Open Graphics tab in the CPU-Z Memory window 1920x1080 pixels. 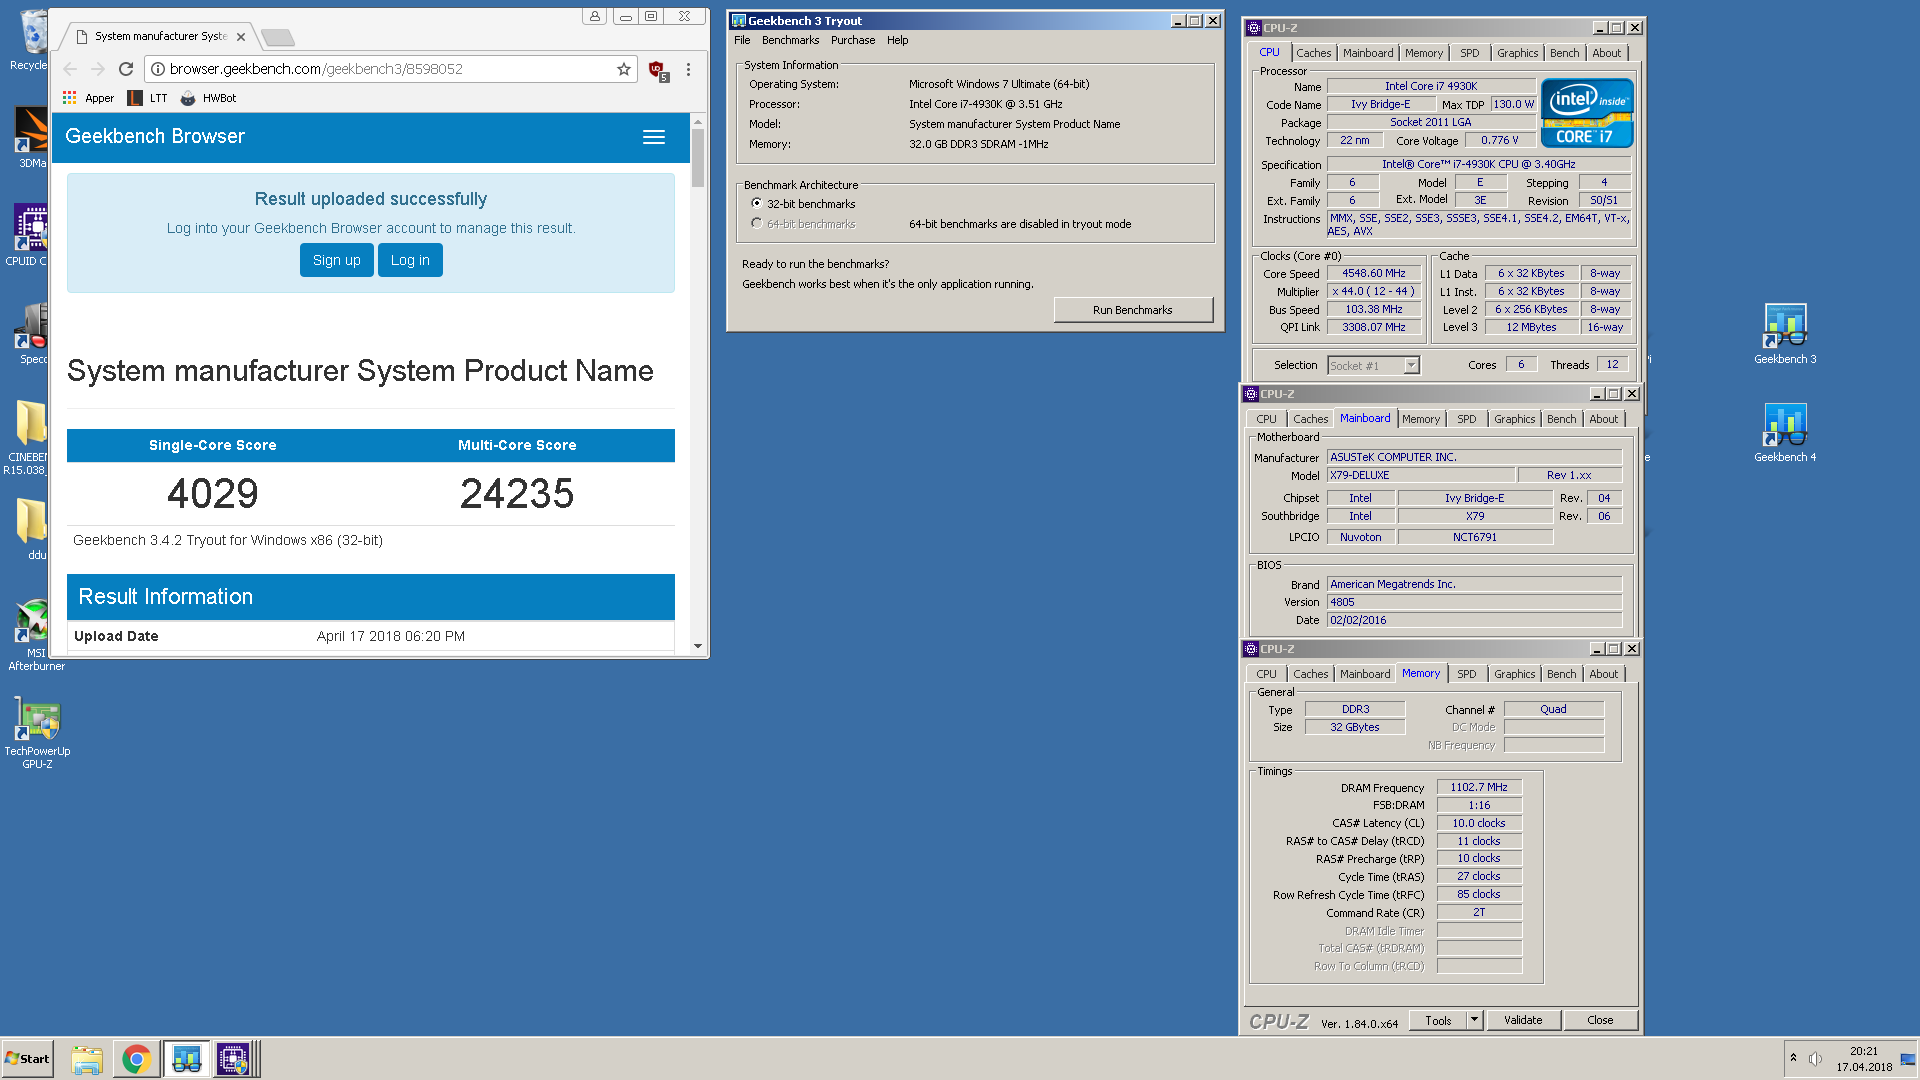coord(1514,674)
